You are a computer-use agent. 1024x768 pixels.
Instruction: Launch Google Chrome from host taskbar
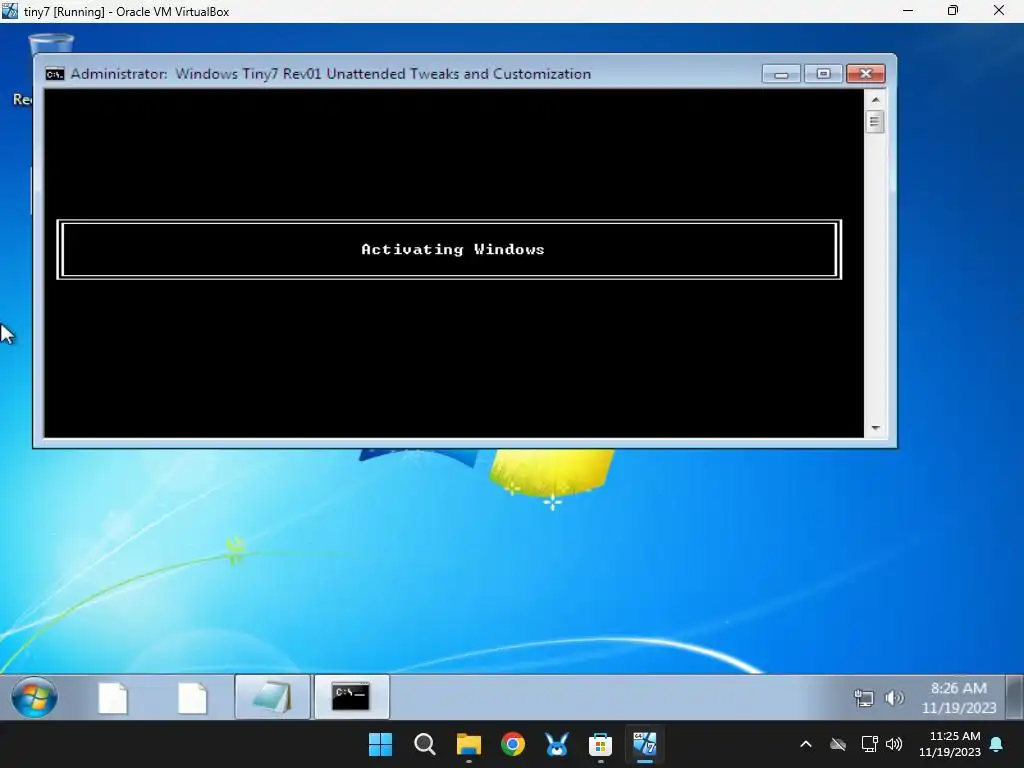pos(513,744)
